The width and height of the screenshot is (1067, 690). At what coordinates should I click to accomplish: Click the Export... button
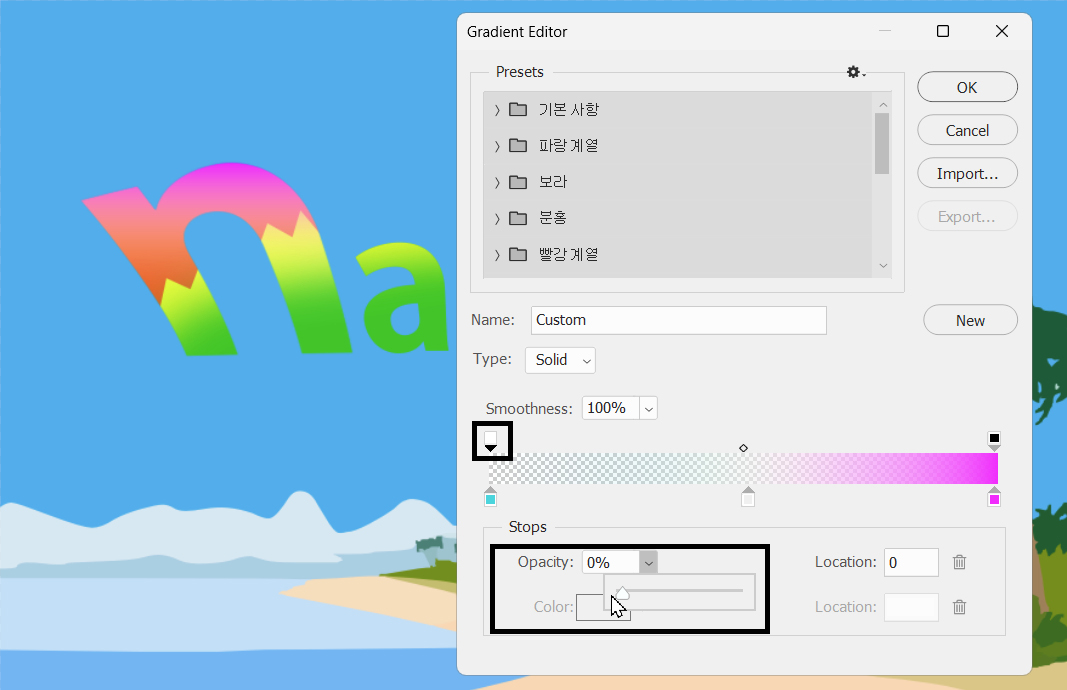pyautogui.click(x=967, y=216)
